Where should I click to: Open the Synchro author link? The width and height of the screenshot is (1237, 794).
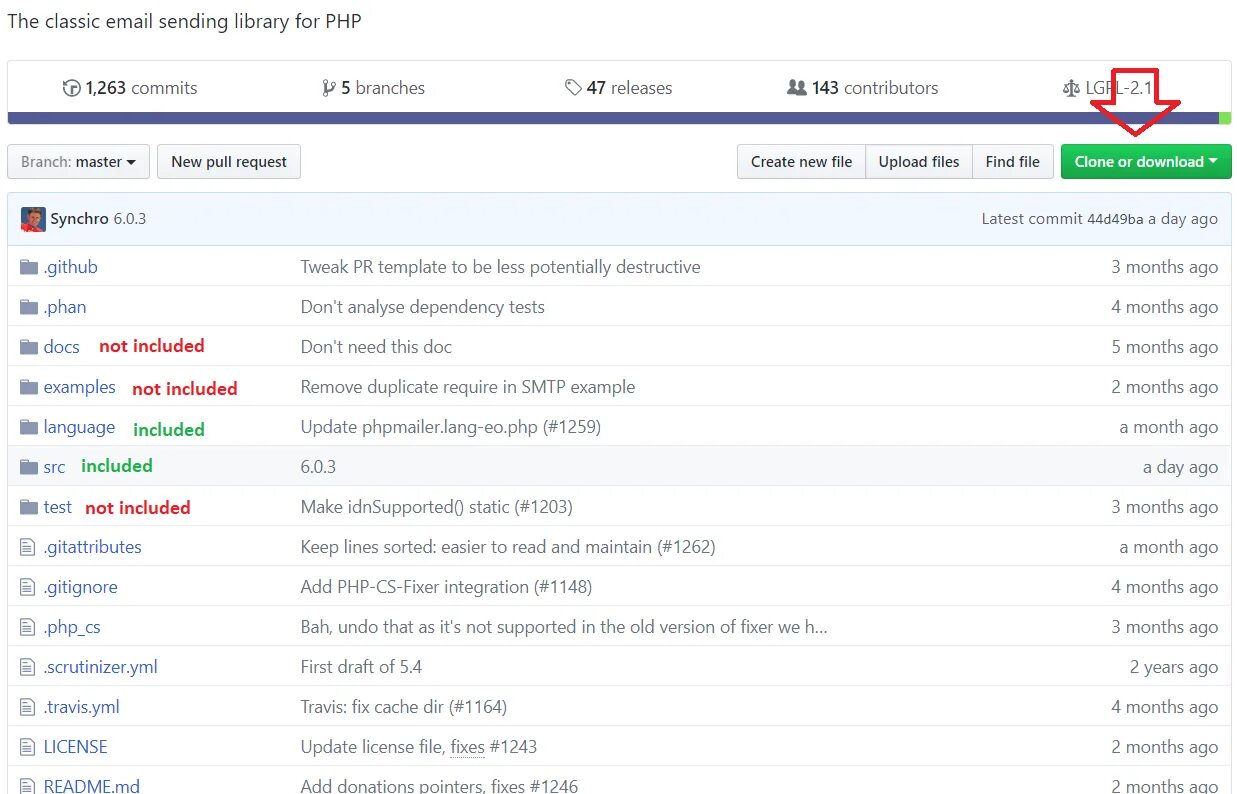click(x=79, y=219)
